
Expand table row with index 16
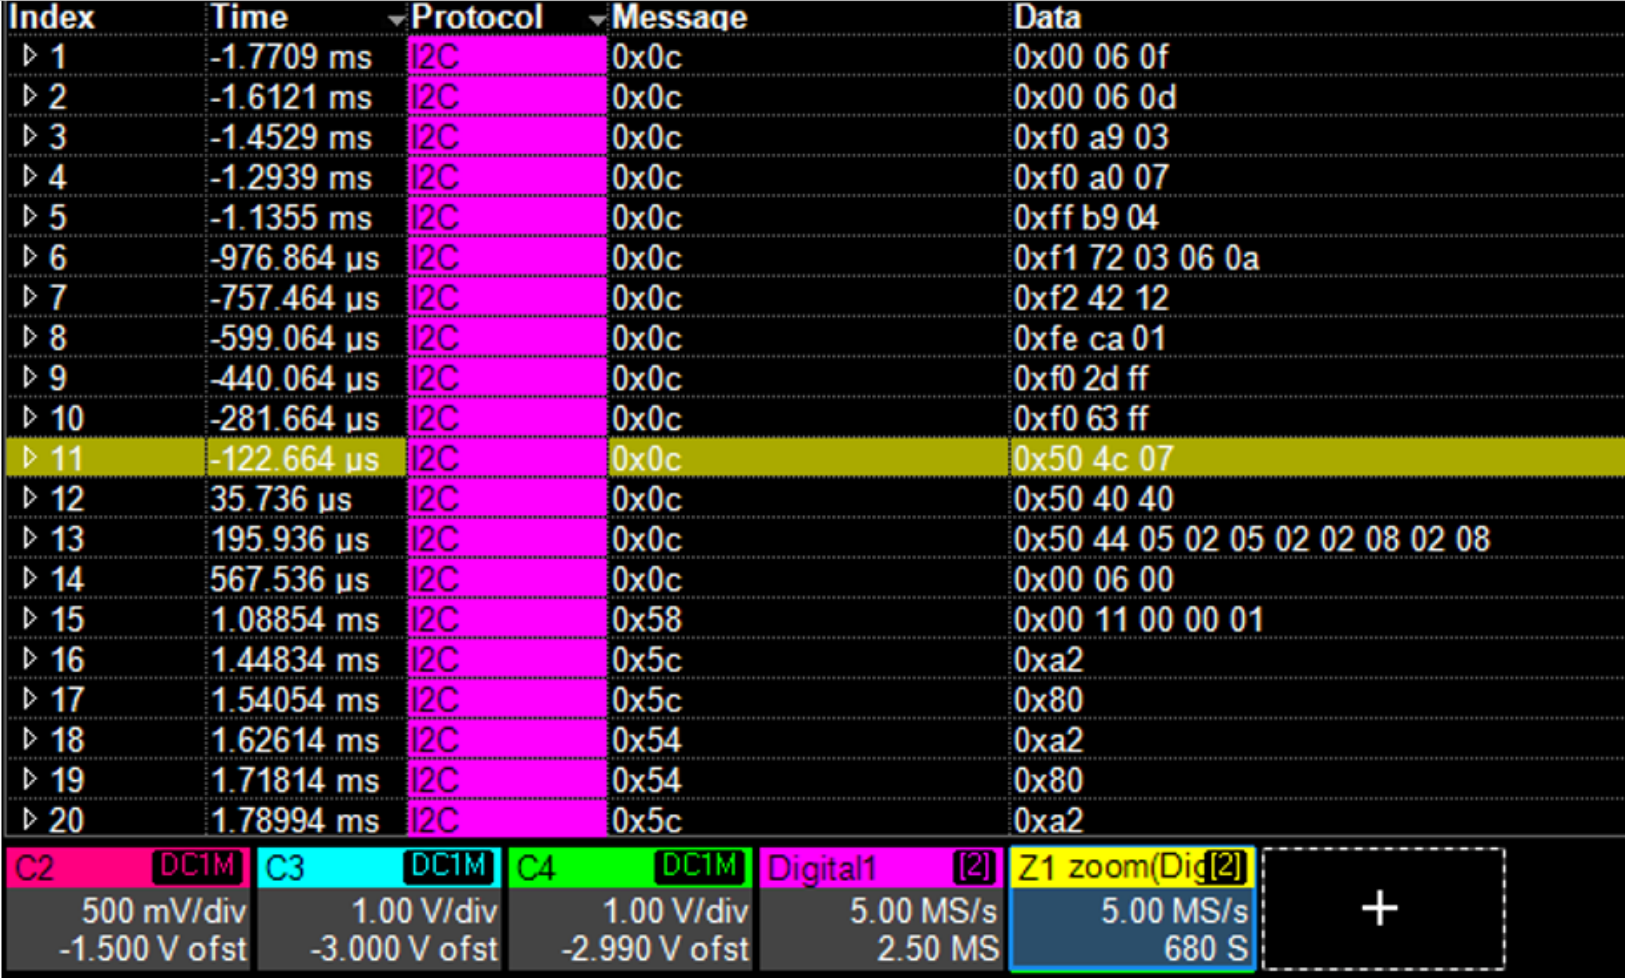(29, 659)
